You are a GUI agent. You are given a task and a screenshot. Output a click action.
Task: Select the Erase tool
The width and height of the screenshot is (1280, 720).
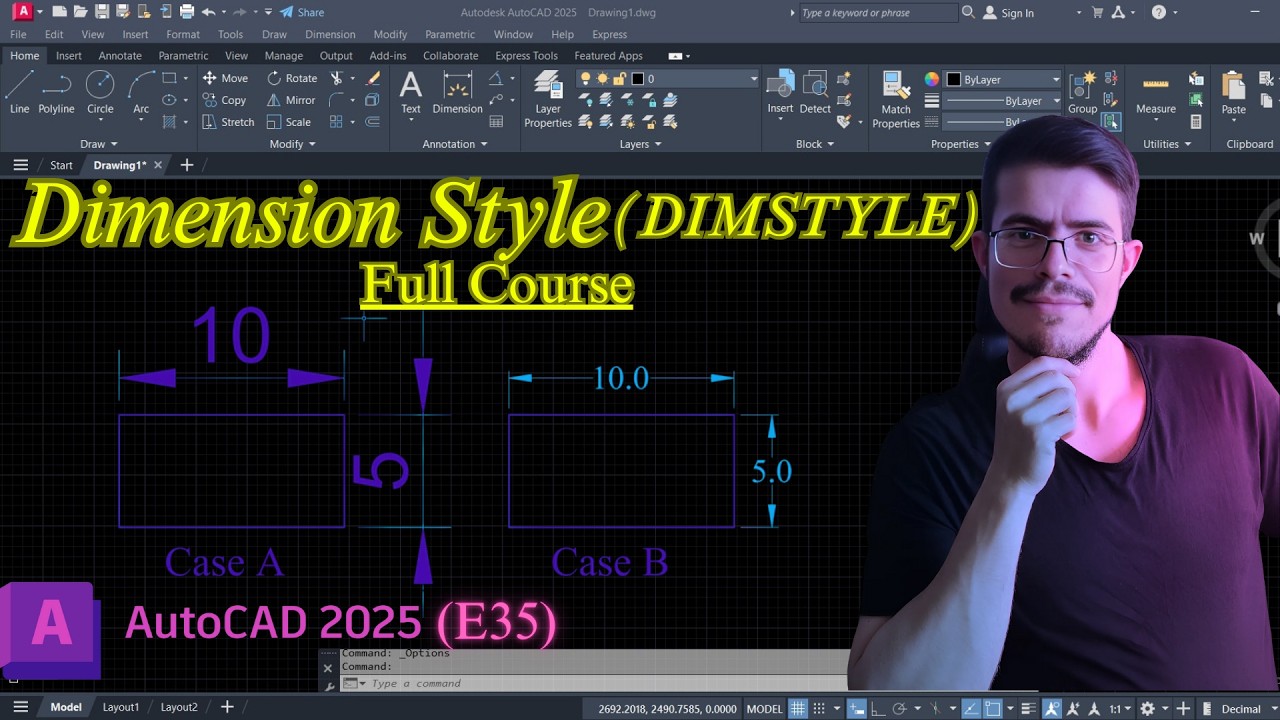[373, 78]
